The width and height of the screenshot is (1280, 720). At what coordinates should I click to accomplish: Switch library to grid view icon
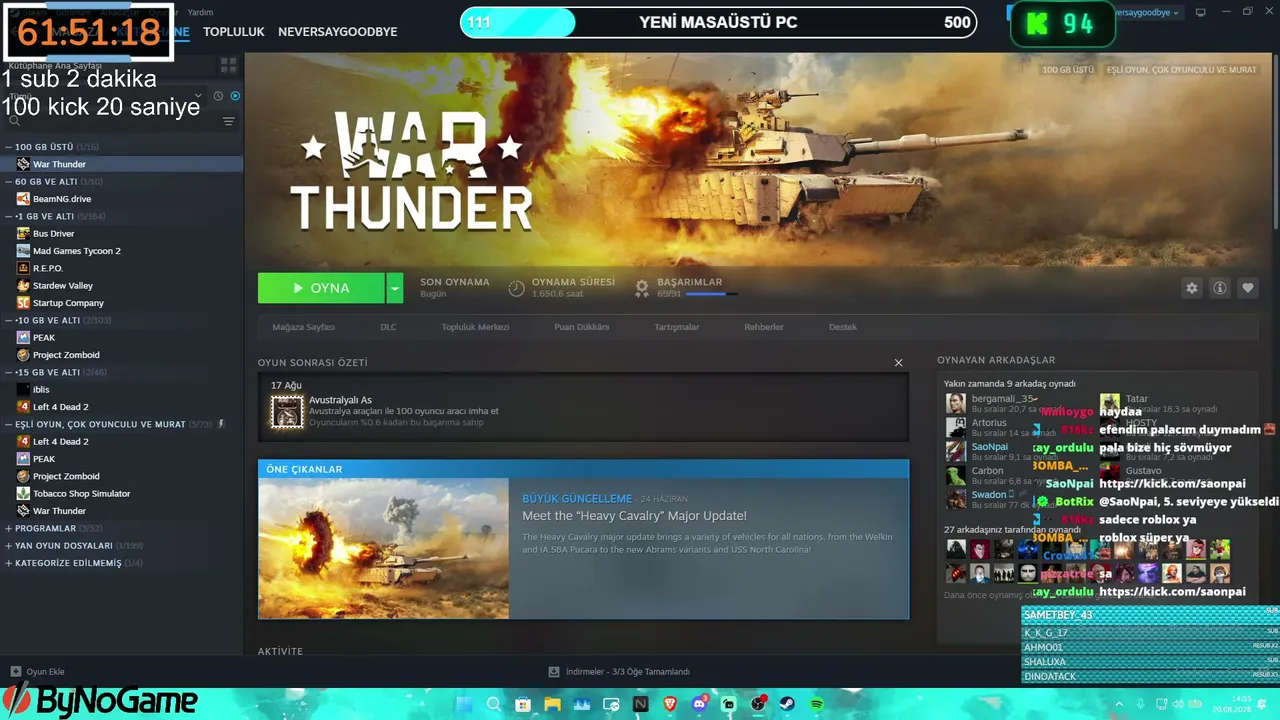229,65
